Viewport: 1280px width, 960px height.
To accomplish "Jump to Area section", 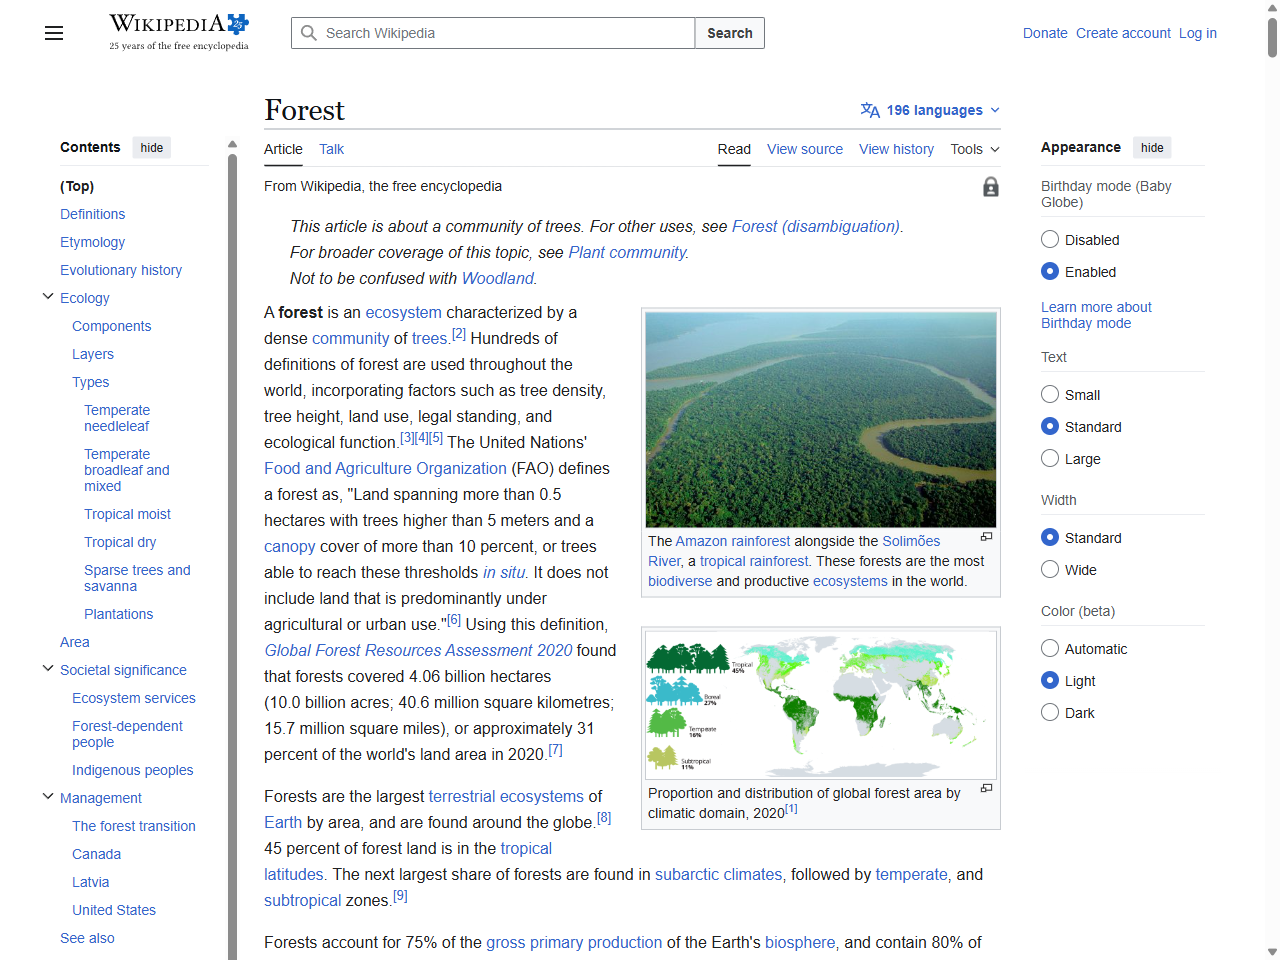I will click(x=74, y=642).
